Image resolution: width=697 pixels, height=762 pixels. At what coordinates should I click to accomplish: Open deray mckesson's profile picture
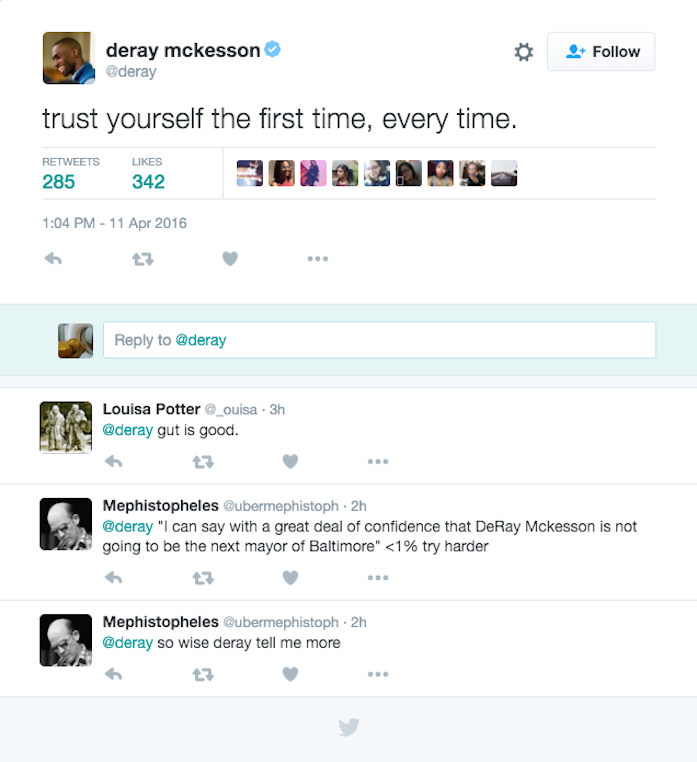click(x=68, y=58)
